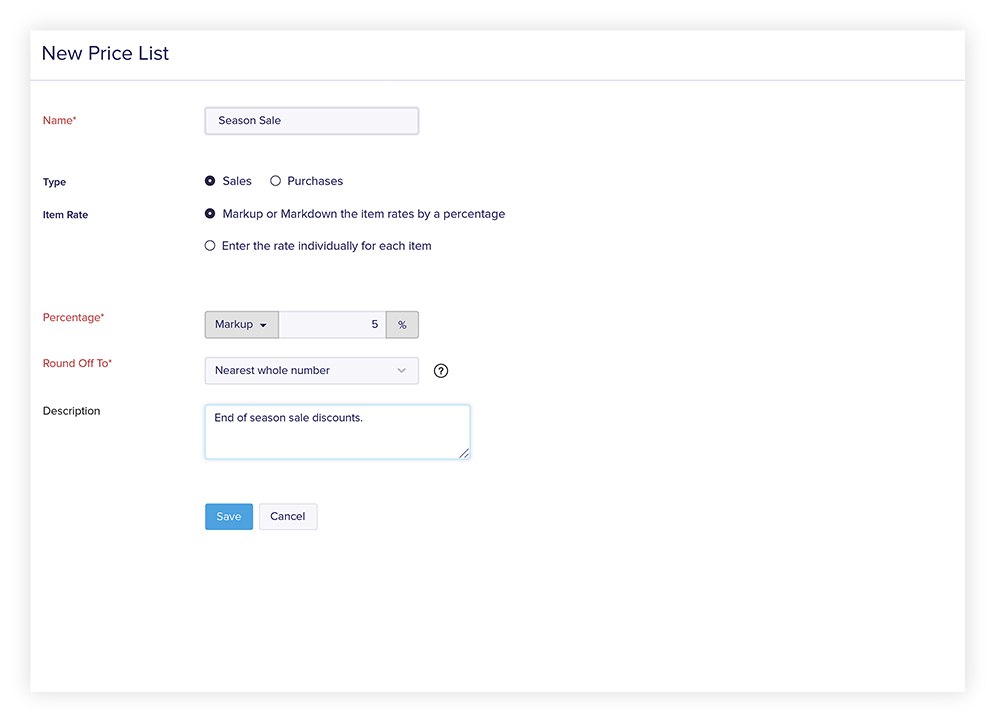Click the chevron inside Round Off To field

(x=404, y=370)
